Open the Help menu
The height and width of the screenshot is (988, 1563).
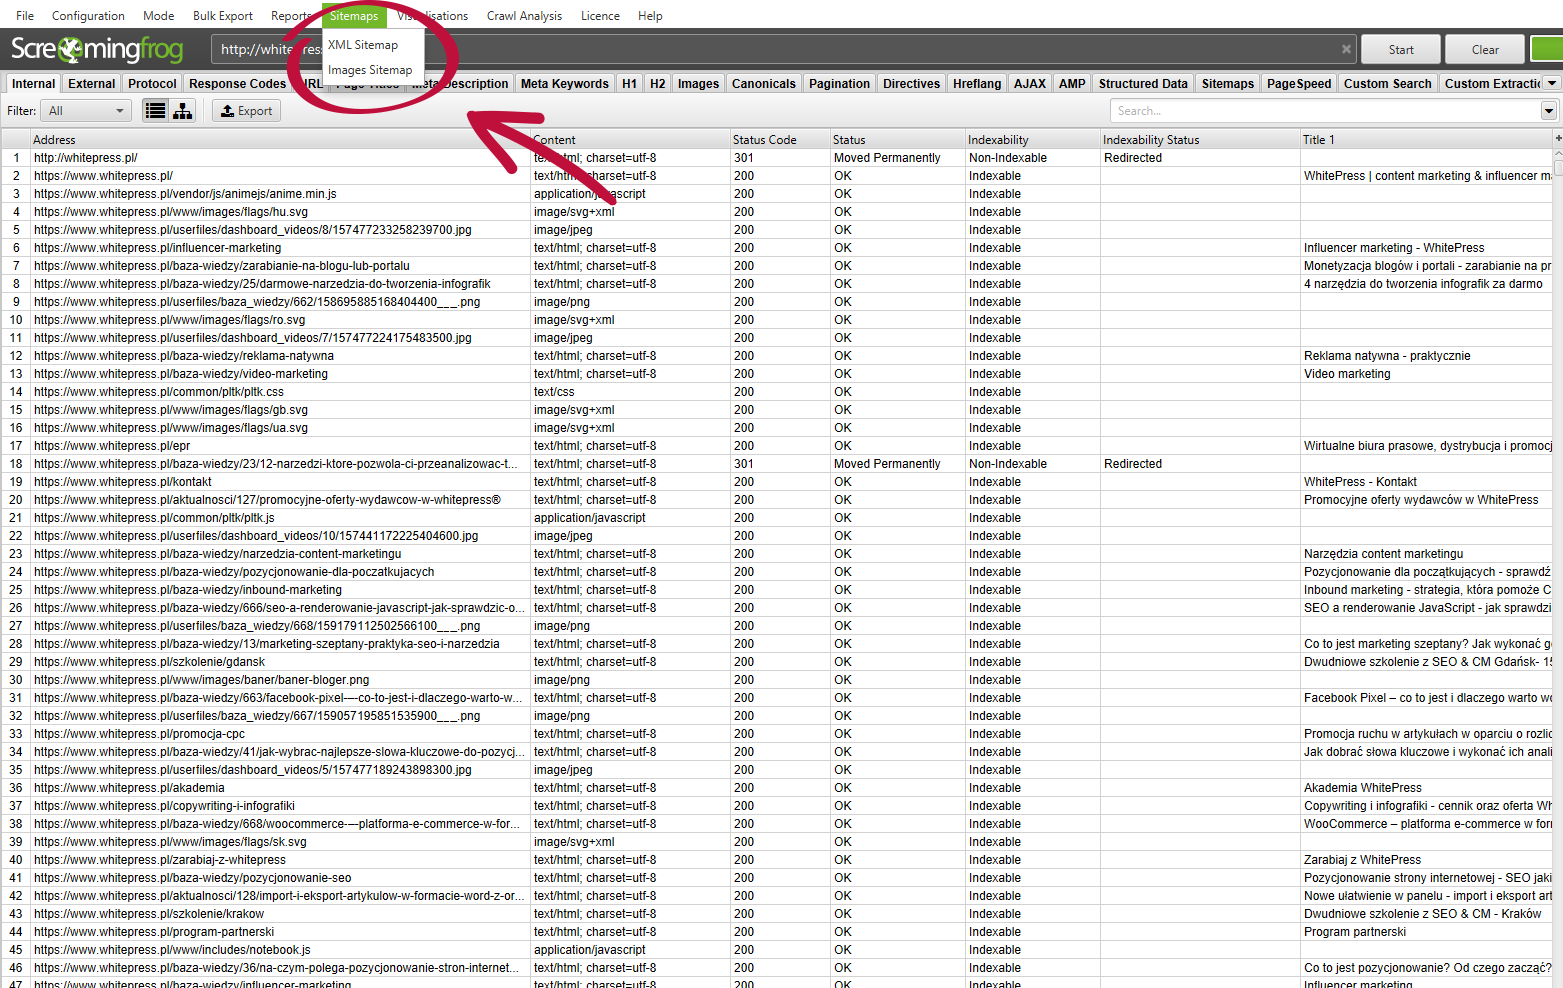[x=650, y=15]
